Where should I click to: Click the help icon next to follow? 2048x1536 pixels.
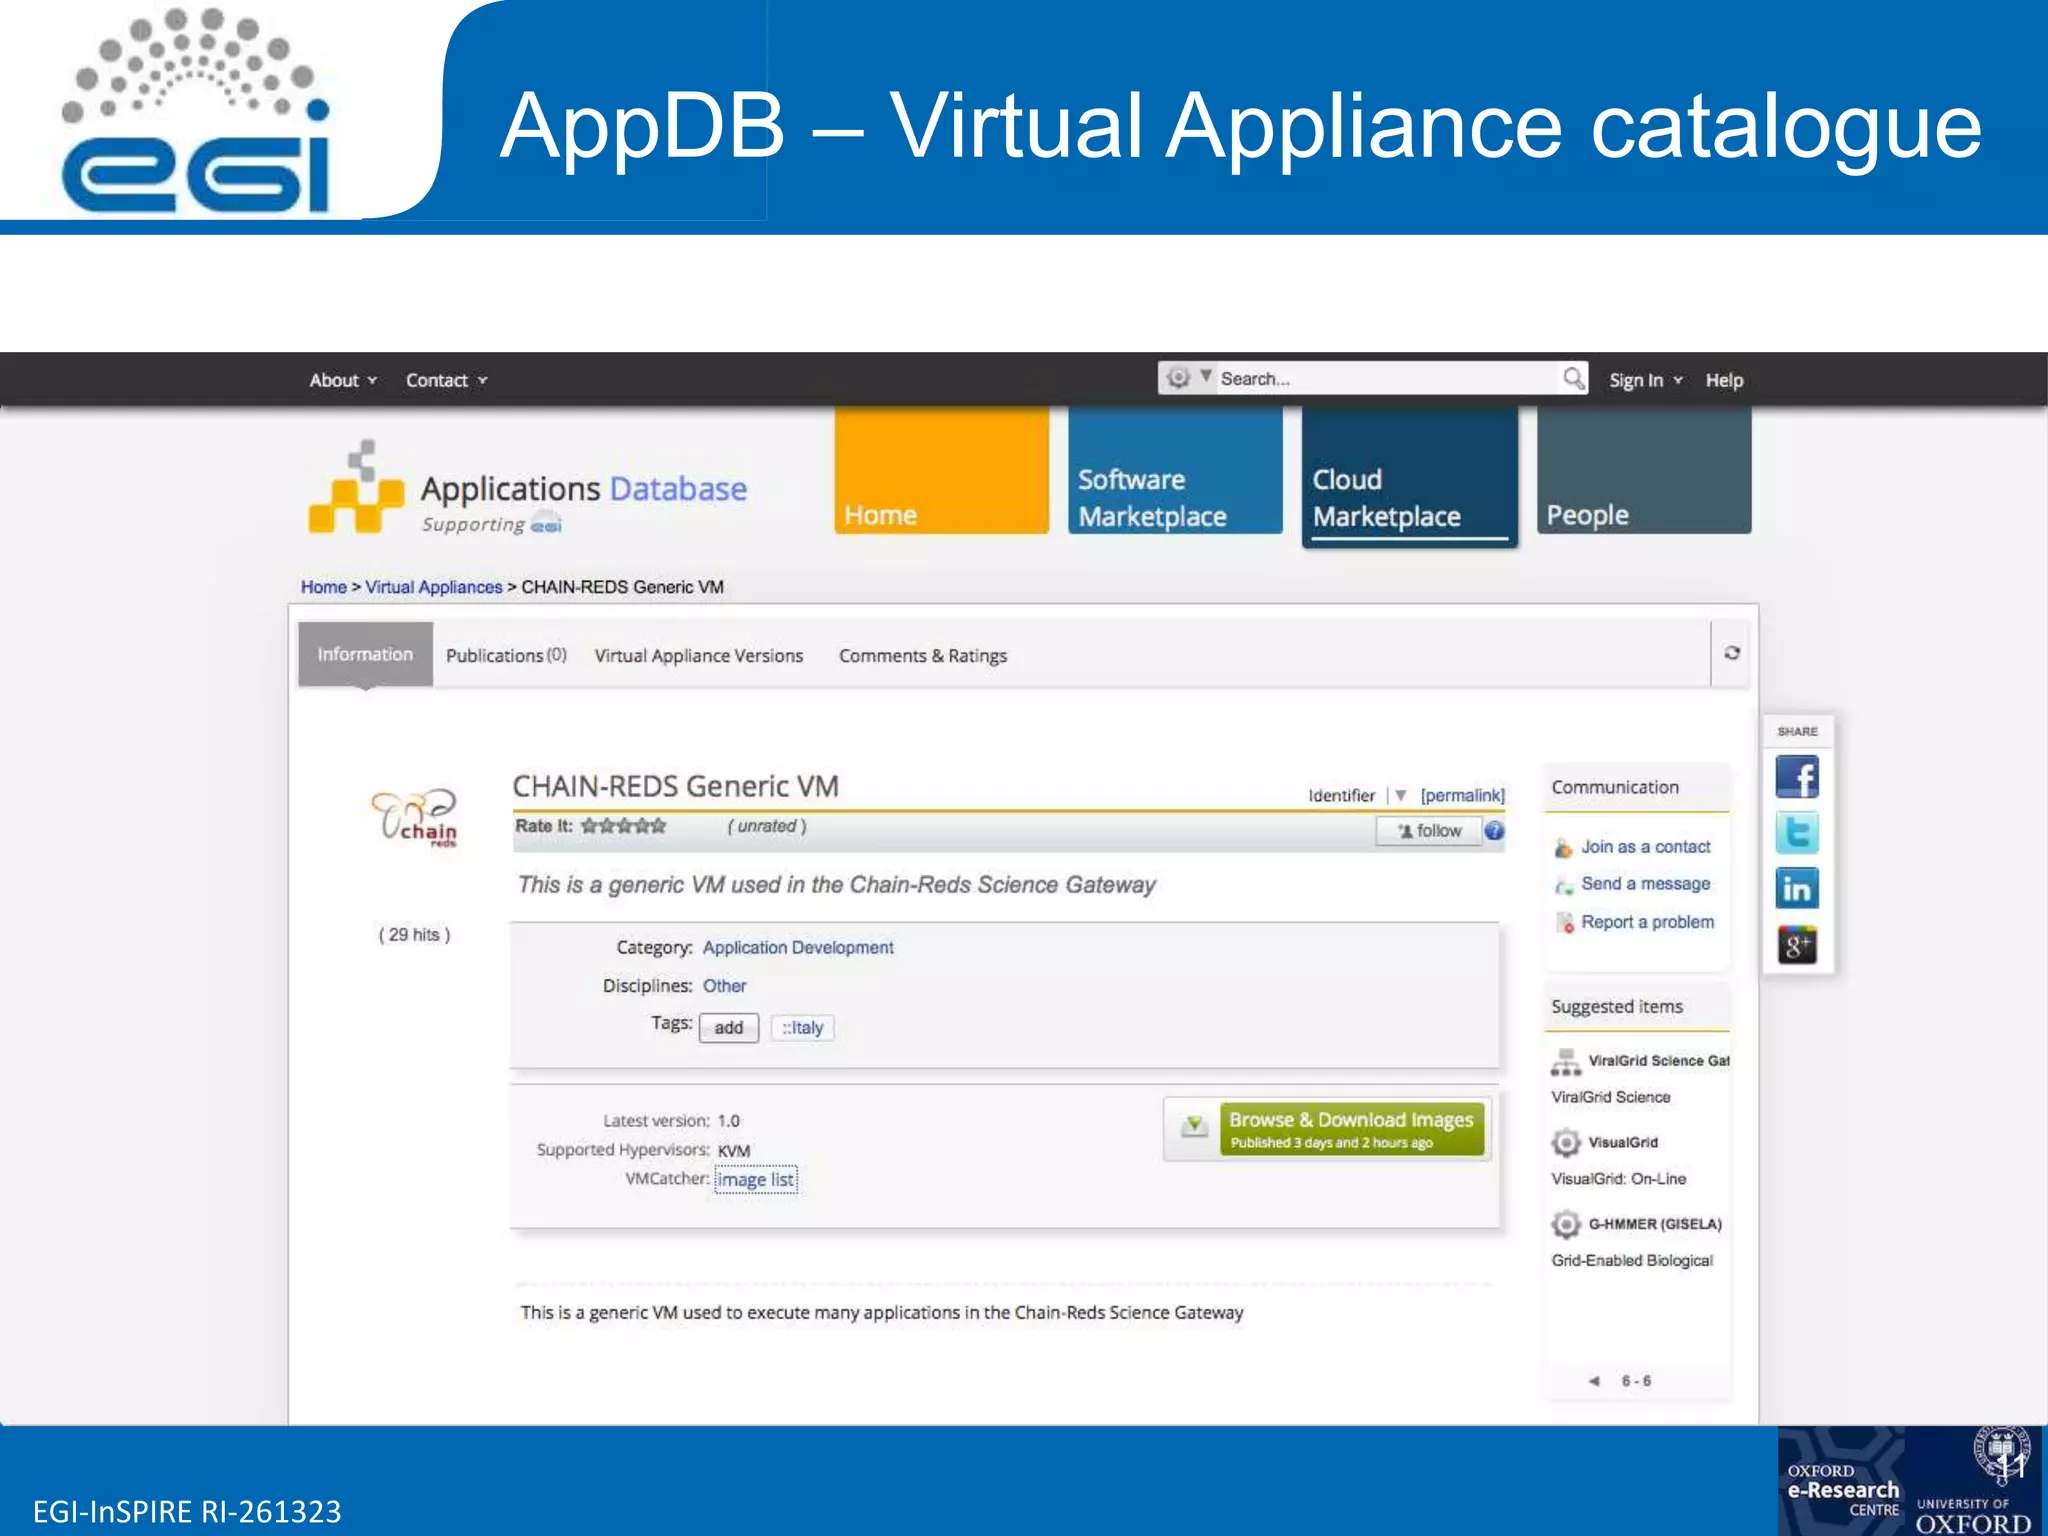(x=1494, y=831)
